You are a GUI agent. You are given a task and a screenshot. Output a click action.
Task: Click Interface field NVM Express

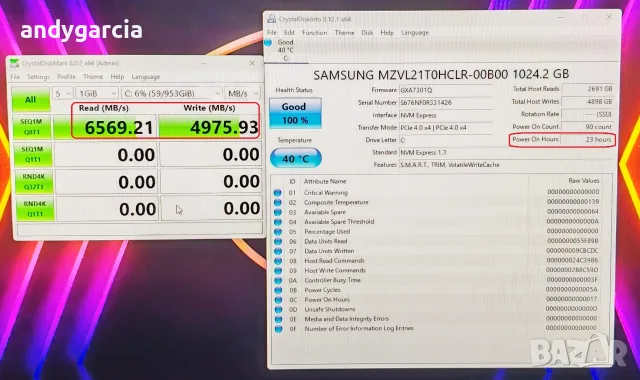(x=445, y=116)
